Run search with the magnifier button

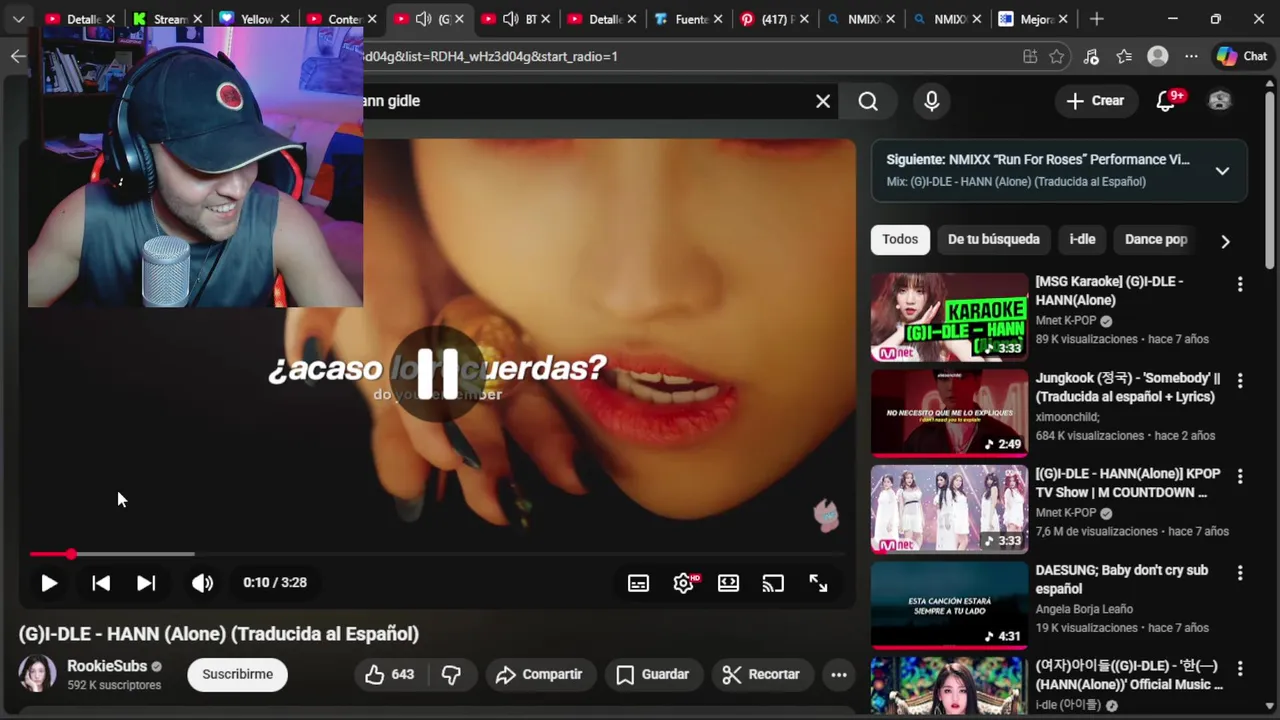[868, 101]
